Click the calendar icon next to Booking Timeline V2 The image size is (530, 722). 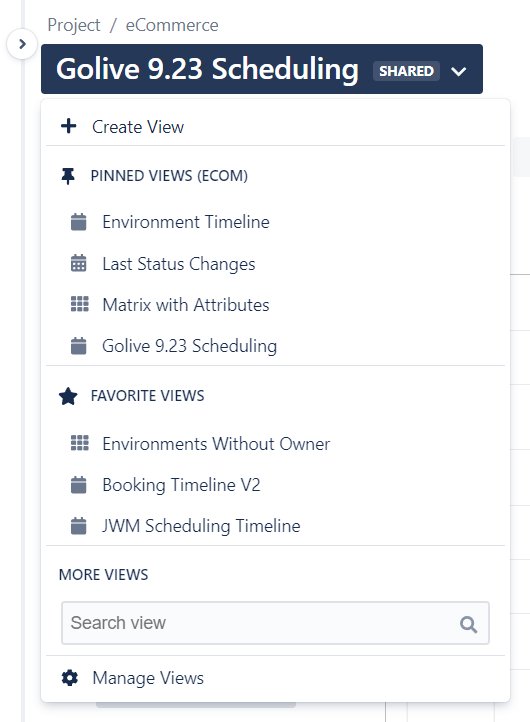79,485
